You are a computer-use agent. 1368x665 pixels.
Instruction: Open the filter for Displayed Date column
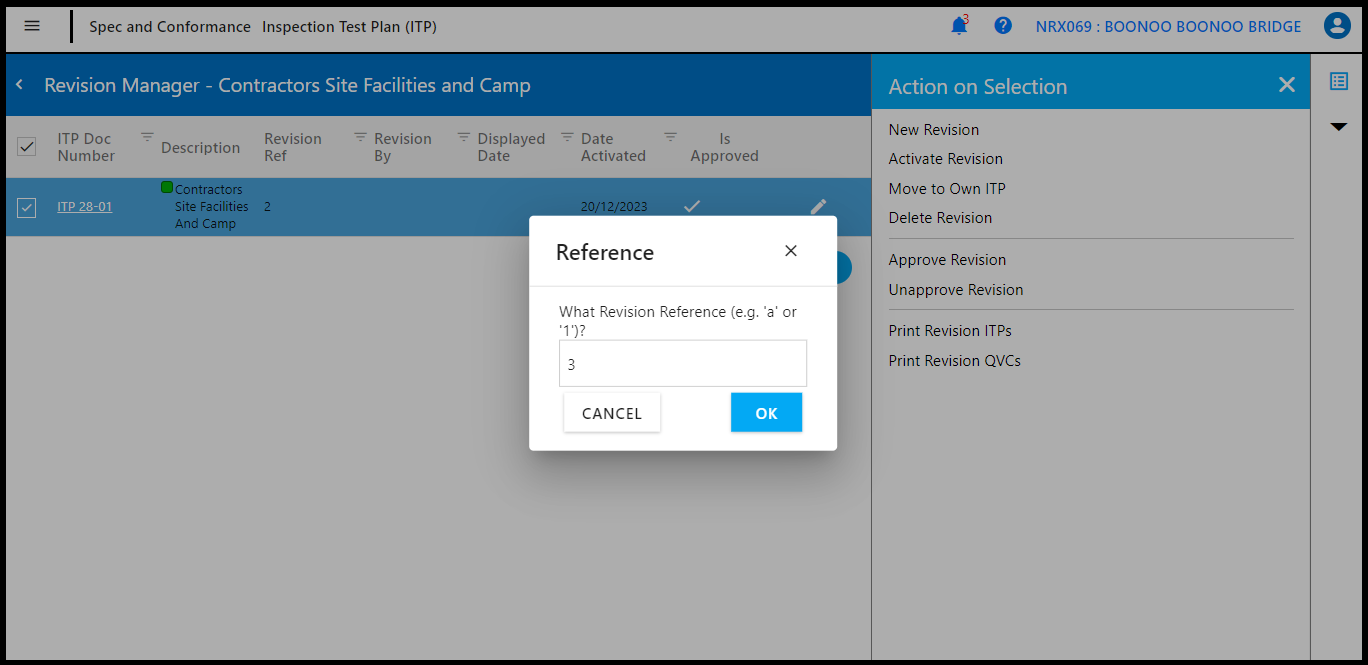567,136
